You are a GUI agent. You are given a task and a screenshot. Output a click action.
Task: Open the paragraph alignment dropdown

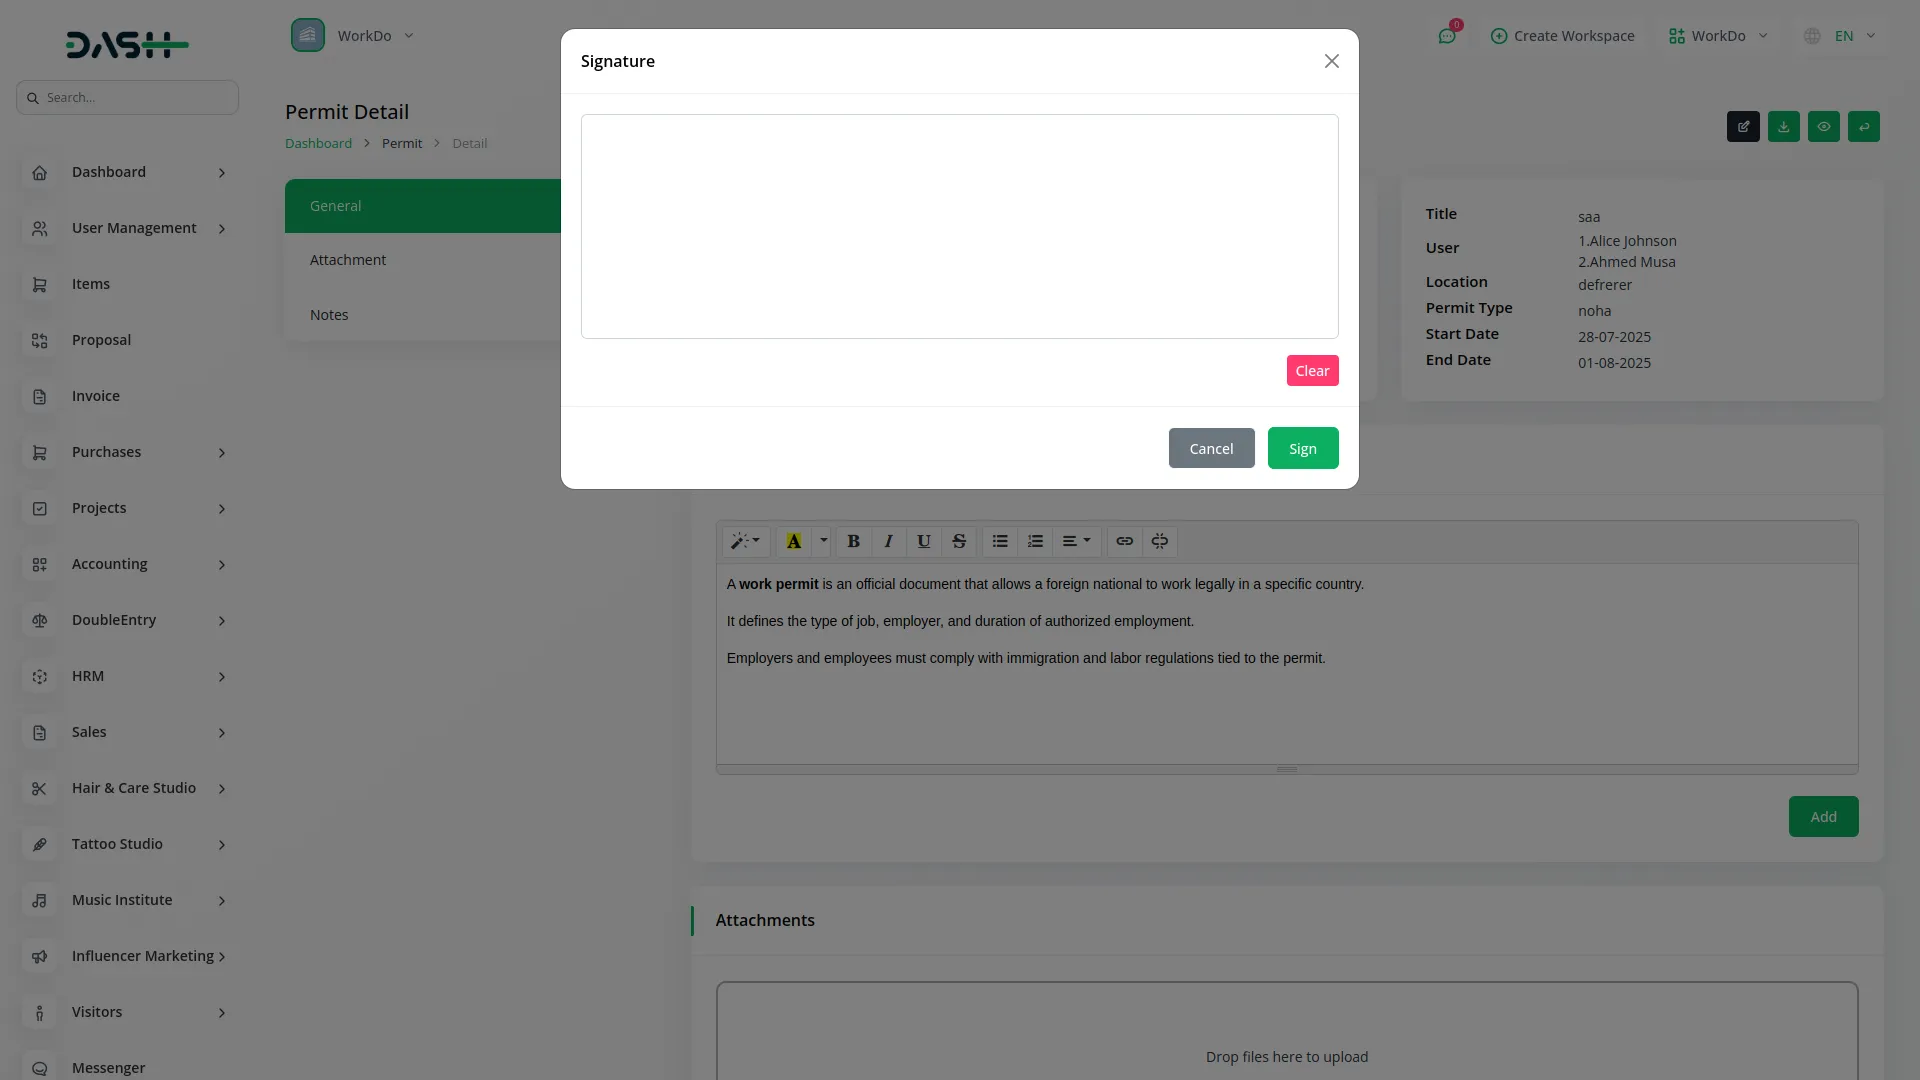tap(1076, 541)
